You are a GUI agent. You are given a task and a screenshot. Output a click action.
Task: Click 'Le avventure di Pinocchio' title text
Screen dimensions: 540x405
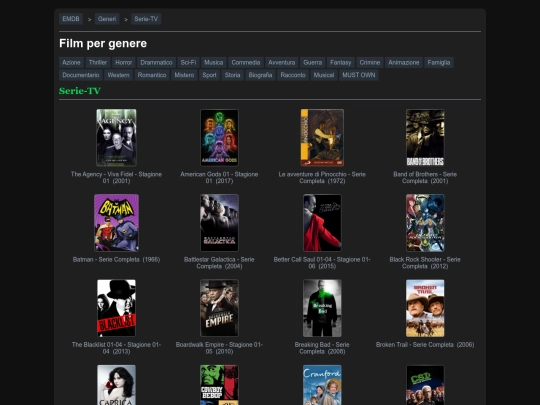point(322,177)
